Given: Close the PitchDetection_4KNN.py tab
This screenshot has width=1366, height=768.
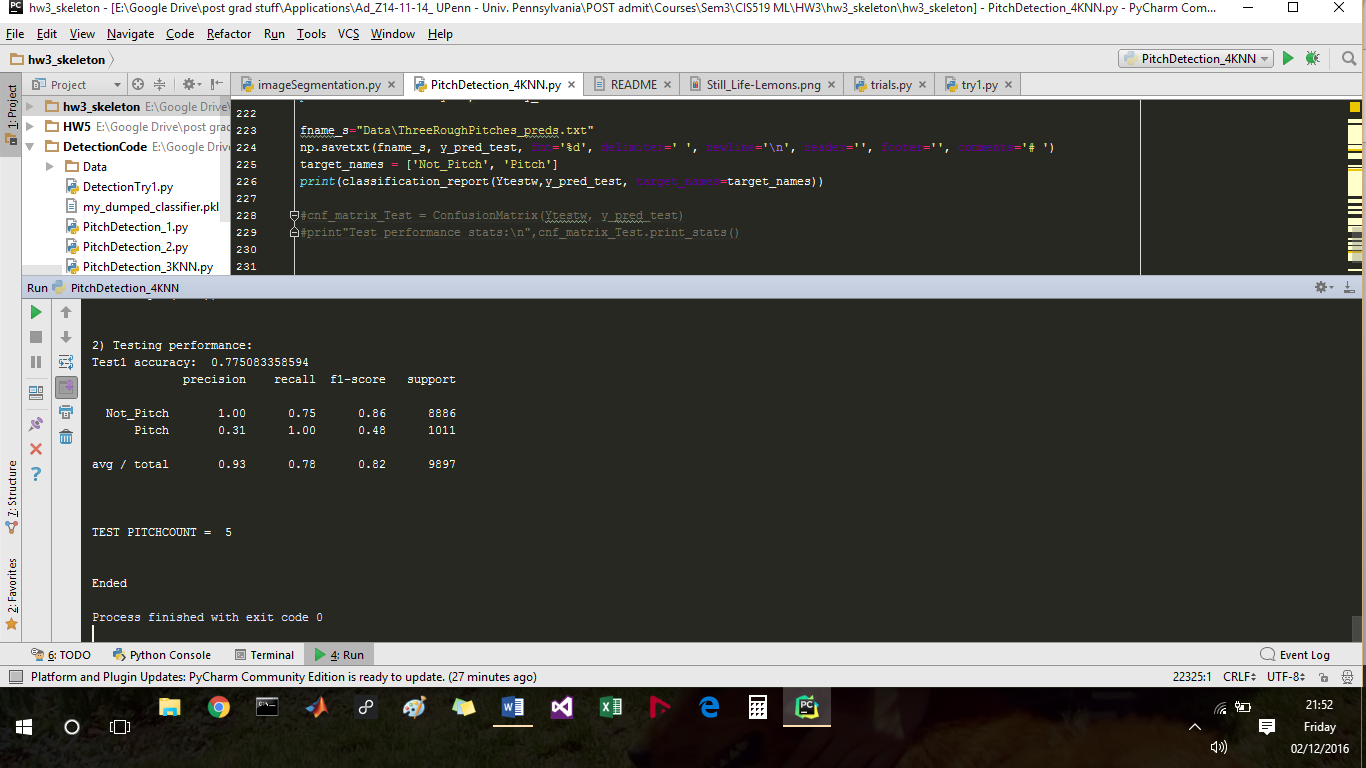Looking at the screenshot, I should [570, 85].
